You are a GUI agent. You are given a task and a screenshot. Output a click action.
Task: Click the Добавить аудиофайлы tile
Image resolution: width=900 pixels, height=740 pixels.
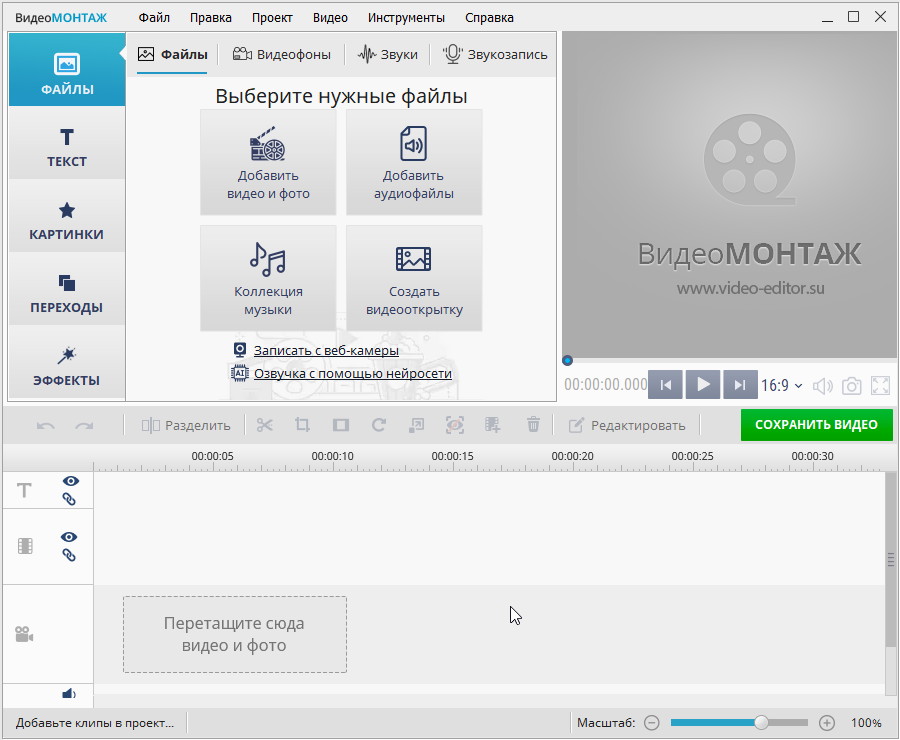(414, 162)
